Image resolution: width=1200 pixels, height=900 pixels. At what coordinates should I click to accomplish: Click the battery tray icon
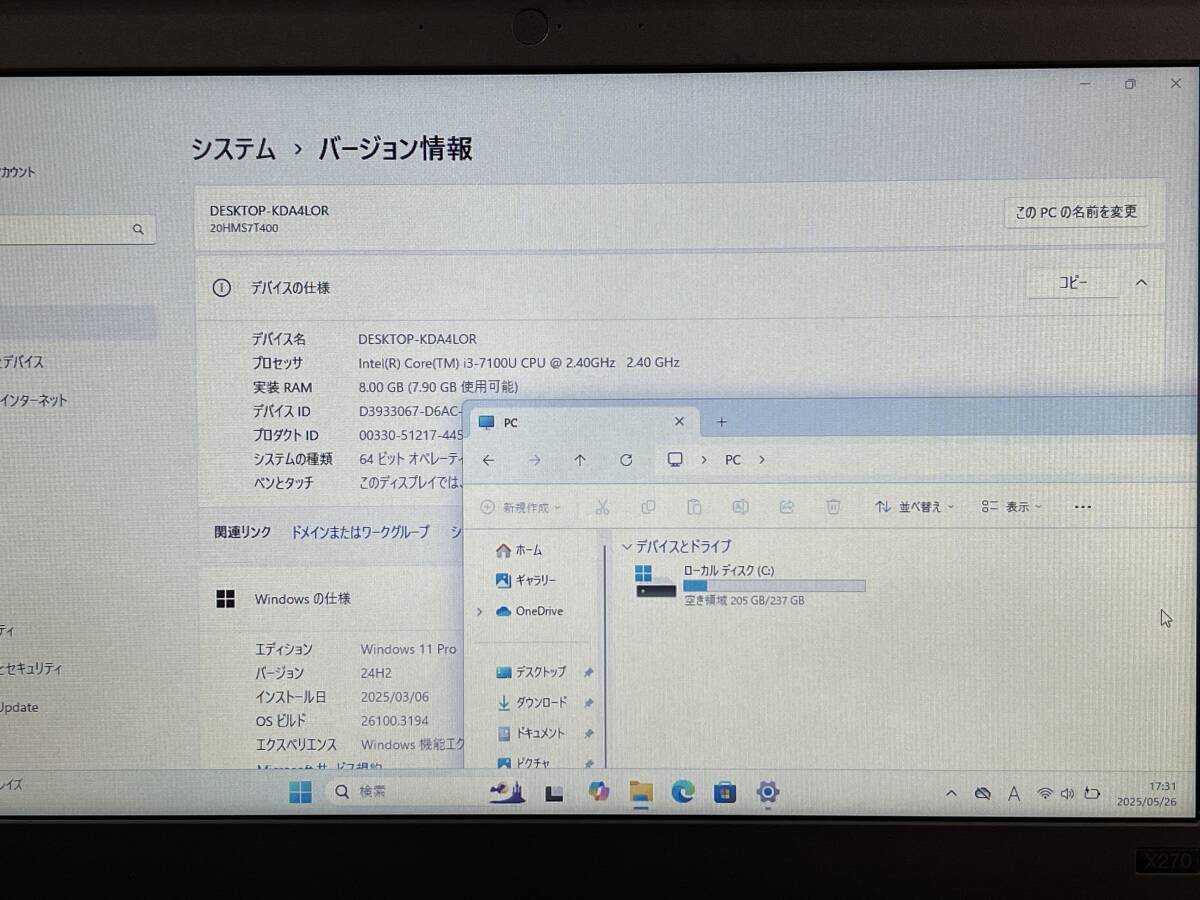1092,794
